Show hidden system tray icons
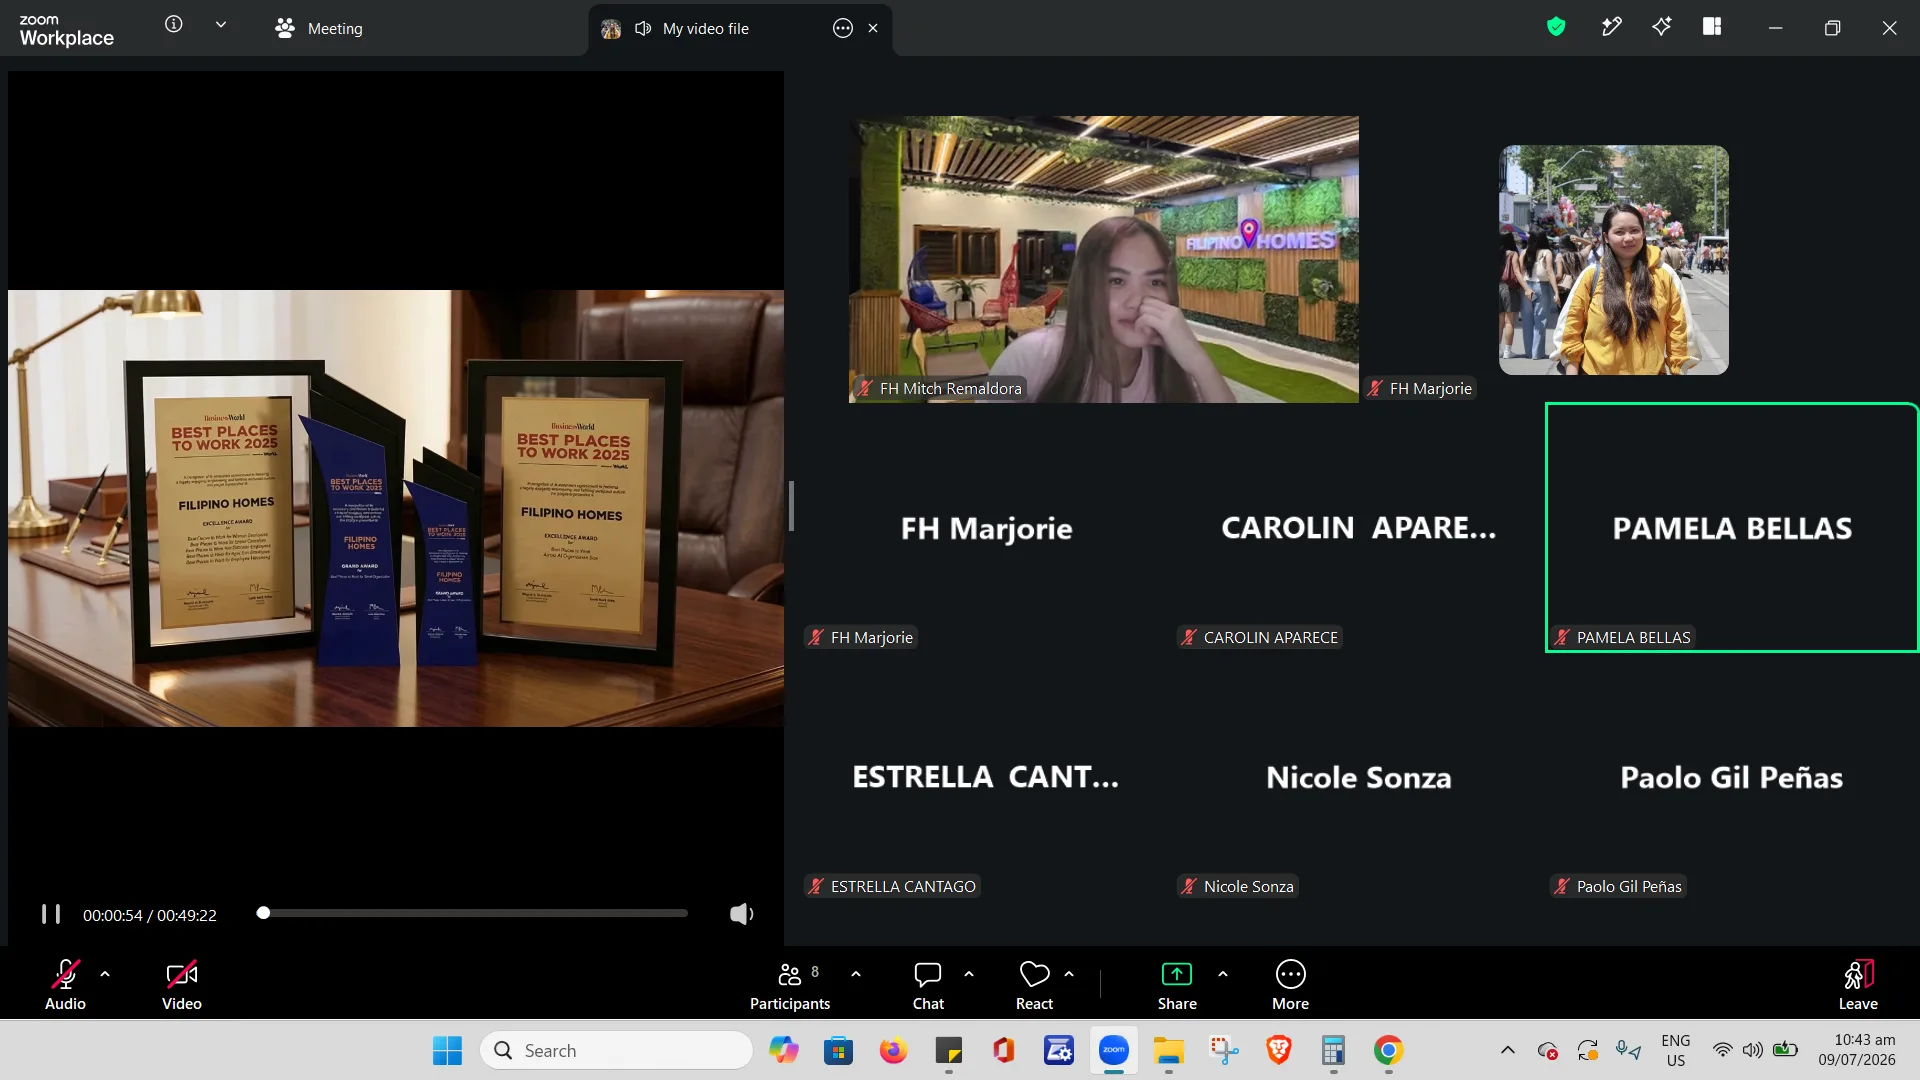The width and height of the screenshot is (1920, 1080). [x=1508, y=1050]
